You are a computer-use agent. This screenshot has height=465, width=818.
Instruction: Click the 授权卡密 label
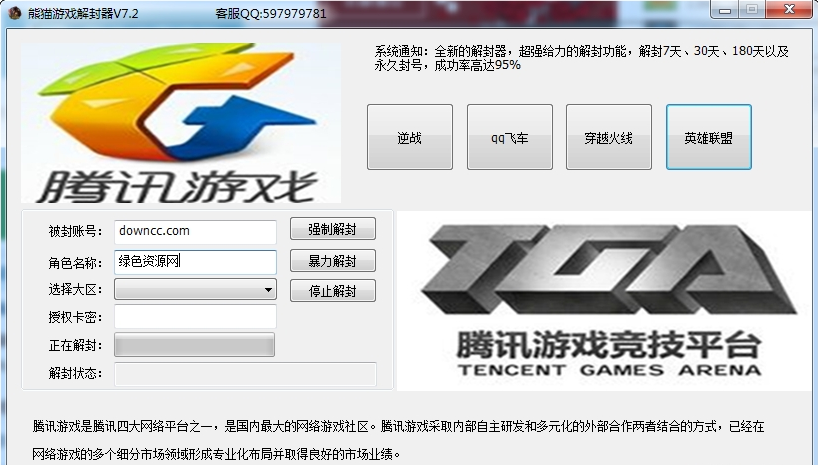(x=75, y=317)
